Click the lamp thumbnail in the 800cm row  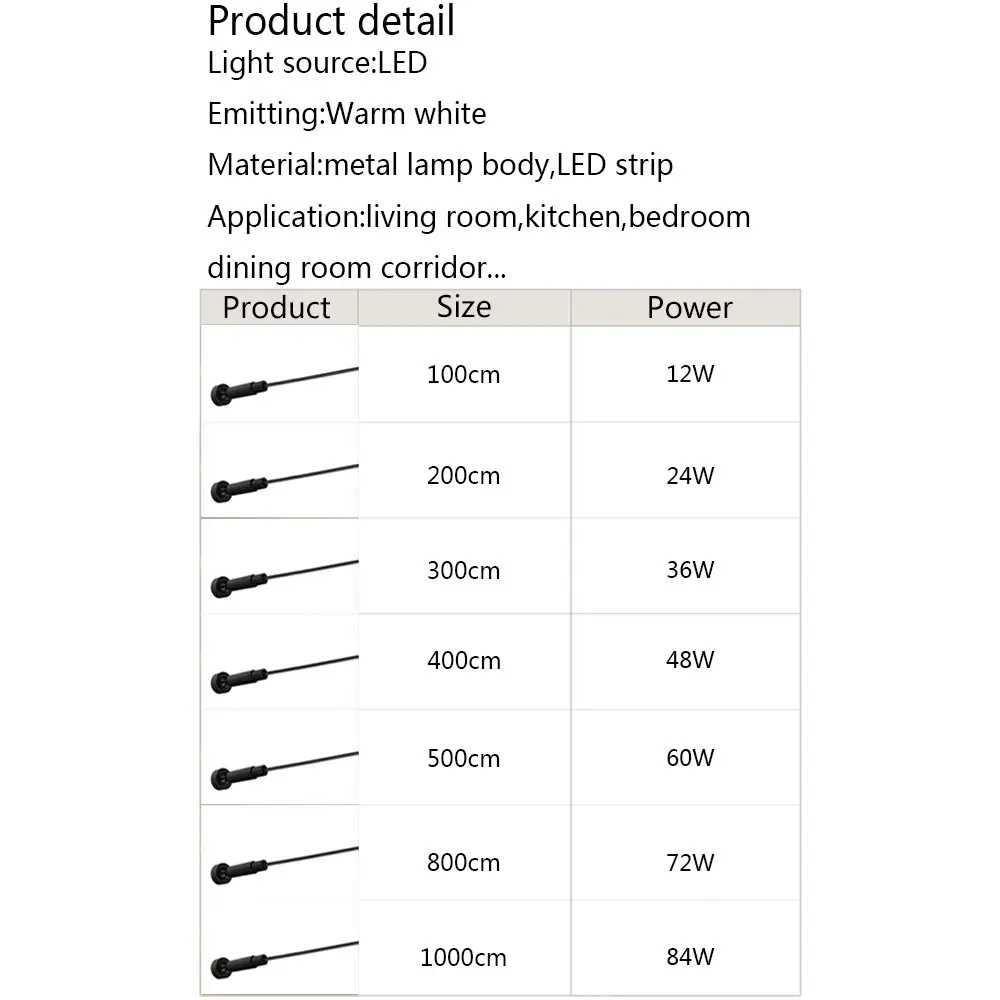[280, 859]
